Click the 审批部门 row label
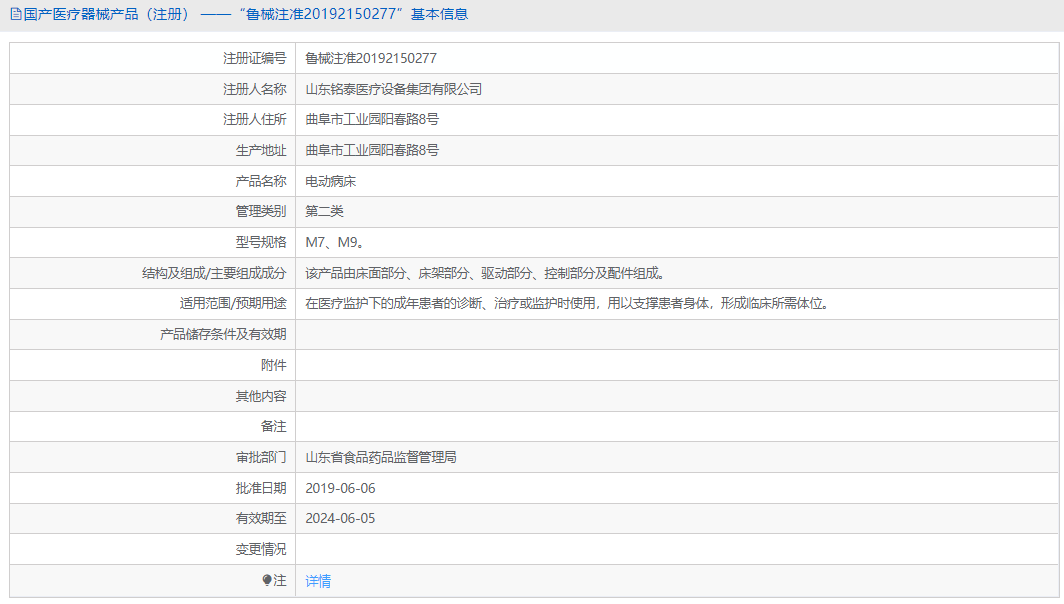1064x604 pixels. click(260, 457)
